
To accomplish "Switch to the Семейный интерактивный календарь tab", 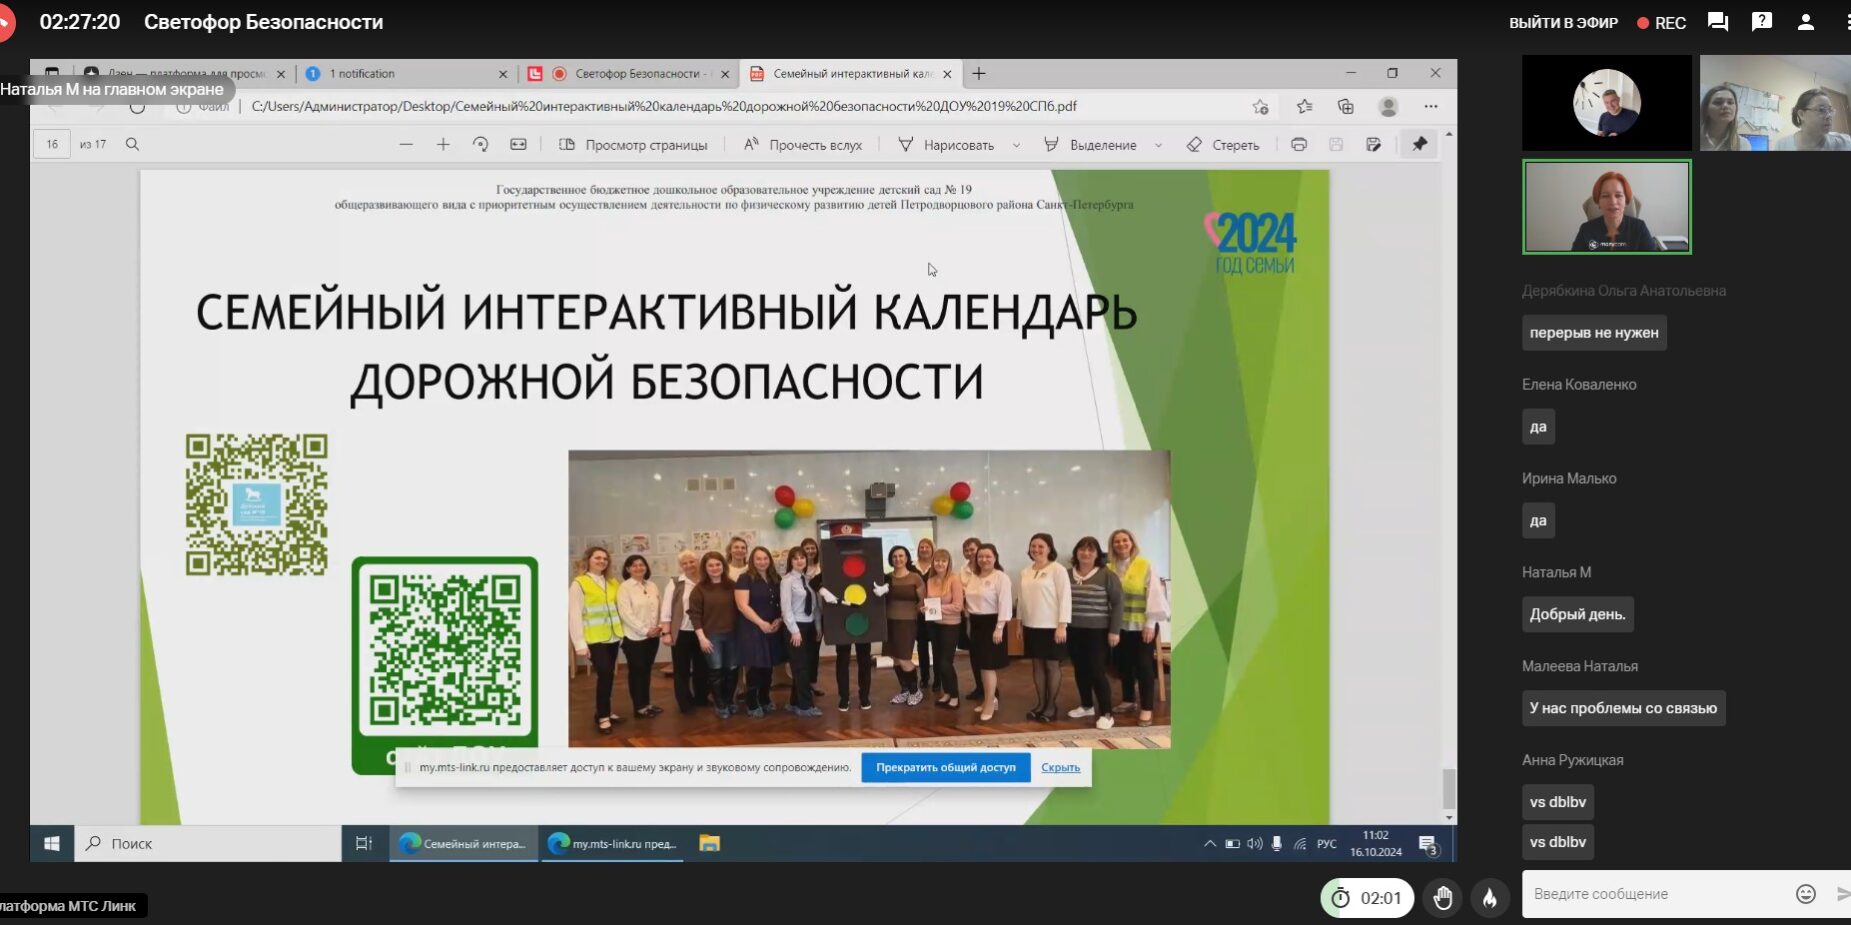I will pos(852,73).
